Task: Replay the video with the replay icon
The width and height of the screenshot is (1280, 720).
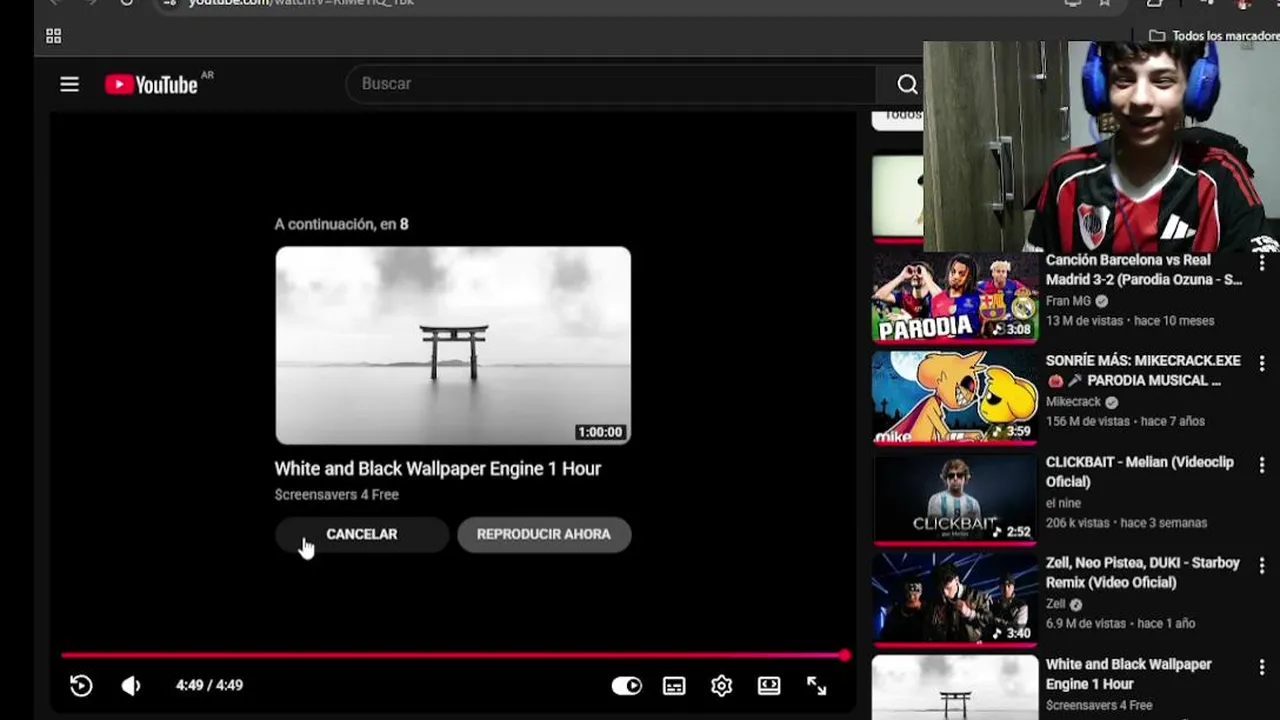Action: coord(81,685)
